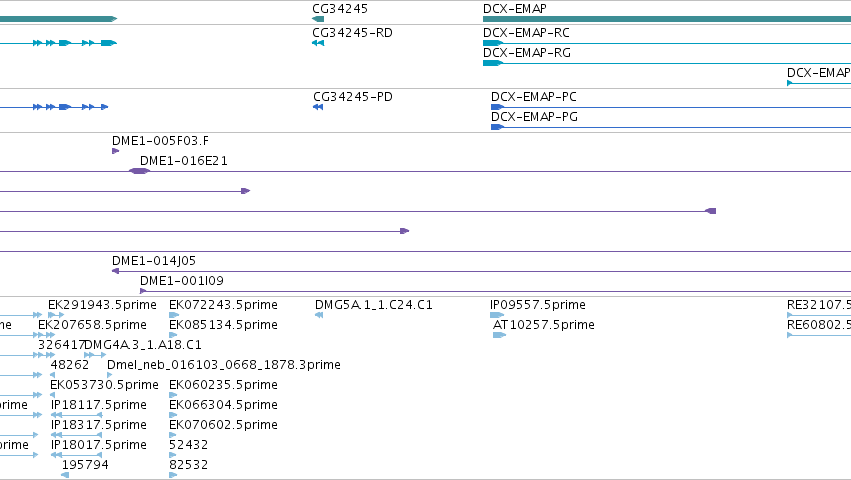This screenshot has height=480, width=851.
Task: Click the CG34245-PD protein label
Action: [353, 97]
